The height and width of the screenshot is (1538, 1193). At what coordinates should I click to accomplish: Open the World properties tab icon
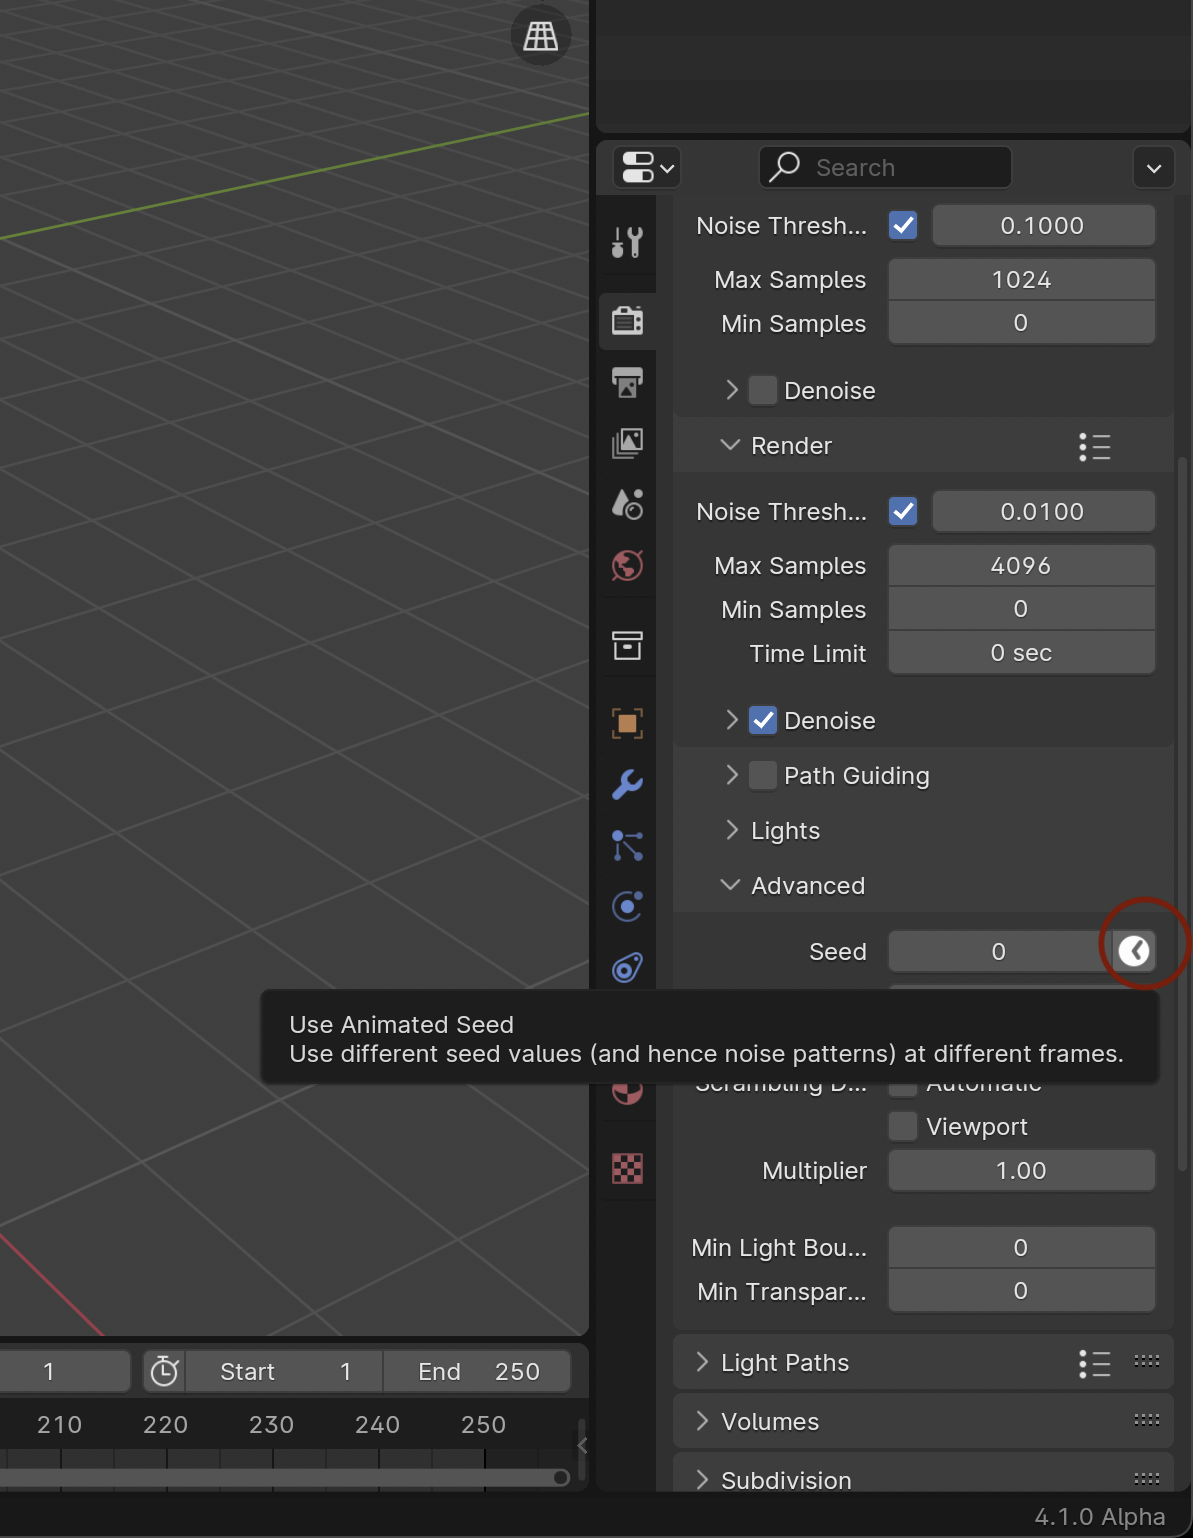[627, 566]
